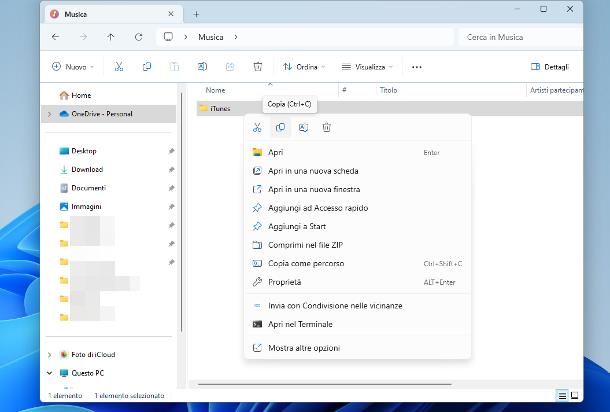This screenshot has width=610, height=412.
Task: Click the Rename icon in the context menu
Action: click(303, 127)
